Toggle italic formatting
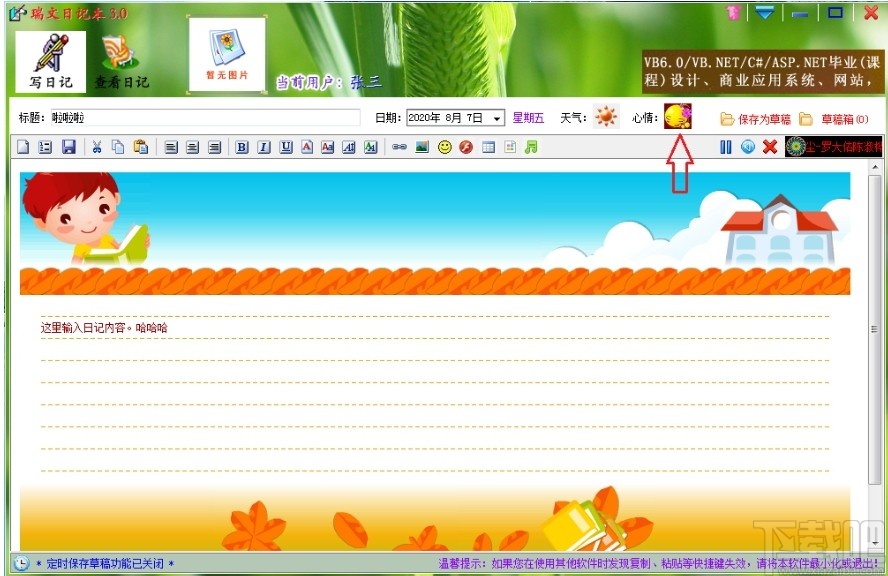The height and width of the screenshot is (576, 888). [x=264, y=147]
